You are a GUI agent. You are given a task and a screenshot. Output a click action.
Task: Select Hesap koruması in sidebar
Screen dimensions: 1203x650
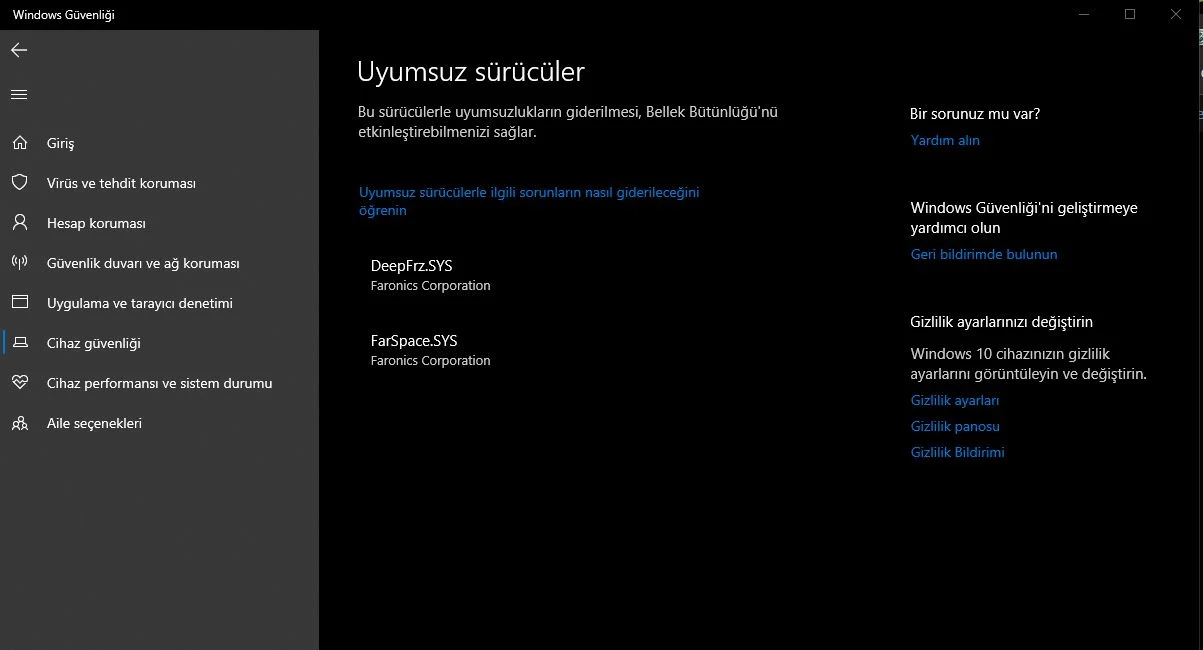pos(96,223)
